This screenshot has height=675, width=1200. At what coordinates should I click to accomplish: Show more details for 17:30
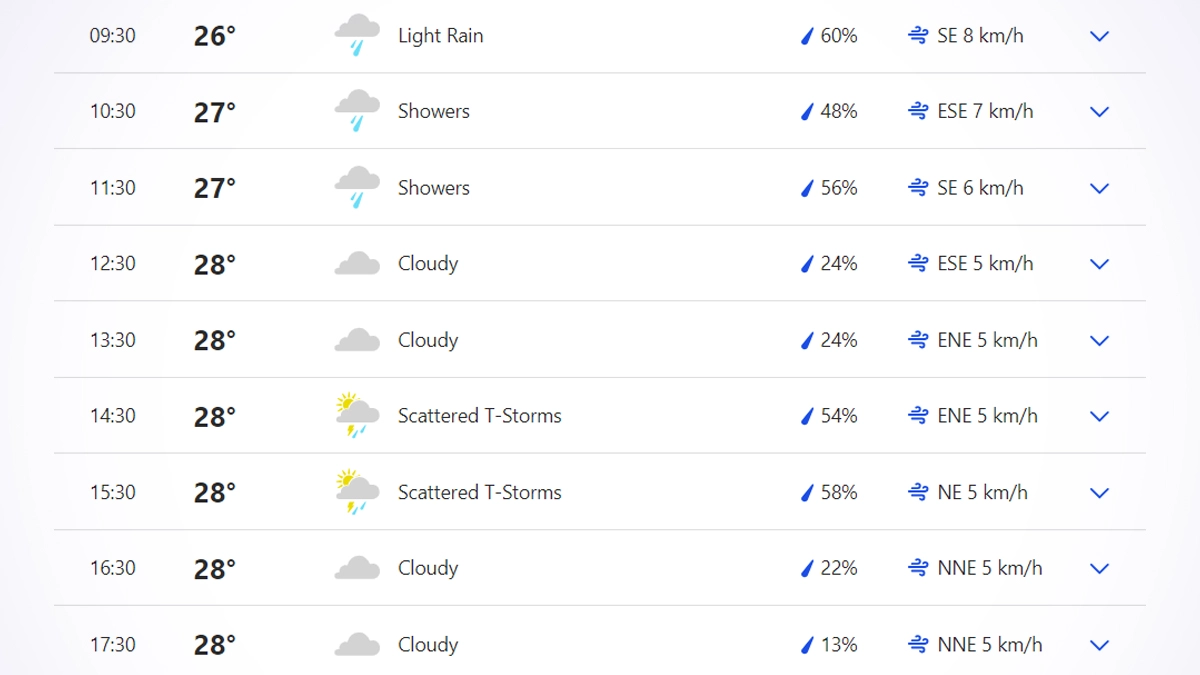(1099, 645)
